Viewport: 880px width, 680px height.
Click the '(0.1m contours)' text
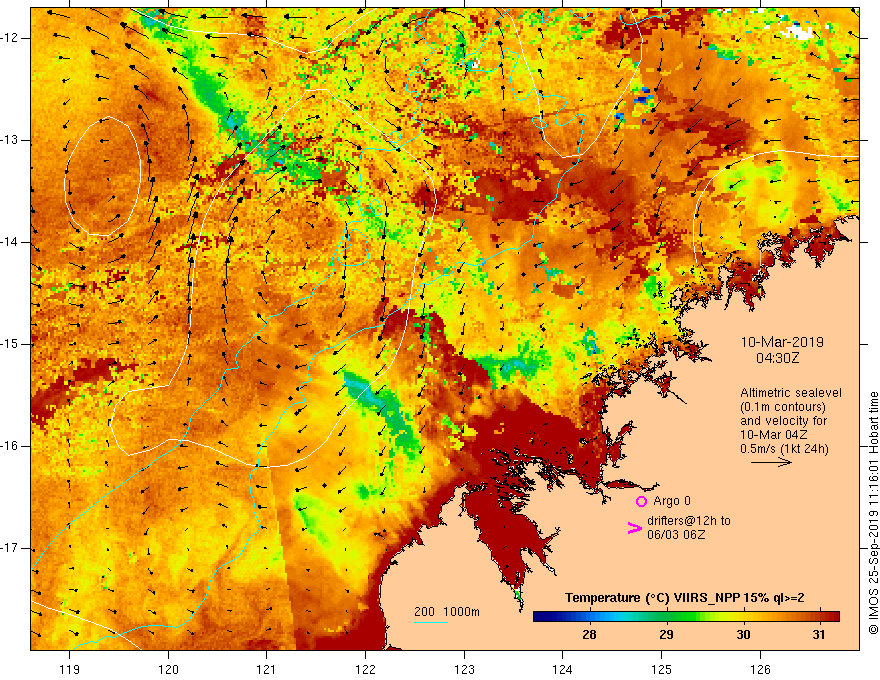783,407
